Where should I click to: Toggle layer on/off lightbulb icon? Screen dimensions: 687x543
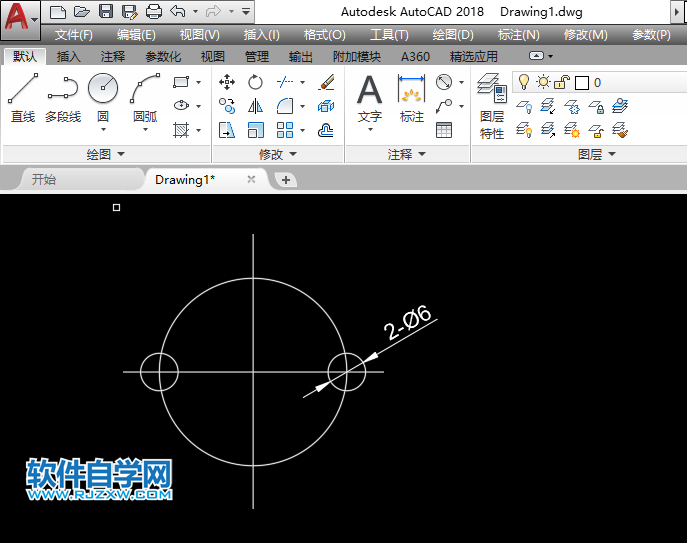click(x=523, y=82)
